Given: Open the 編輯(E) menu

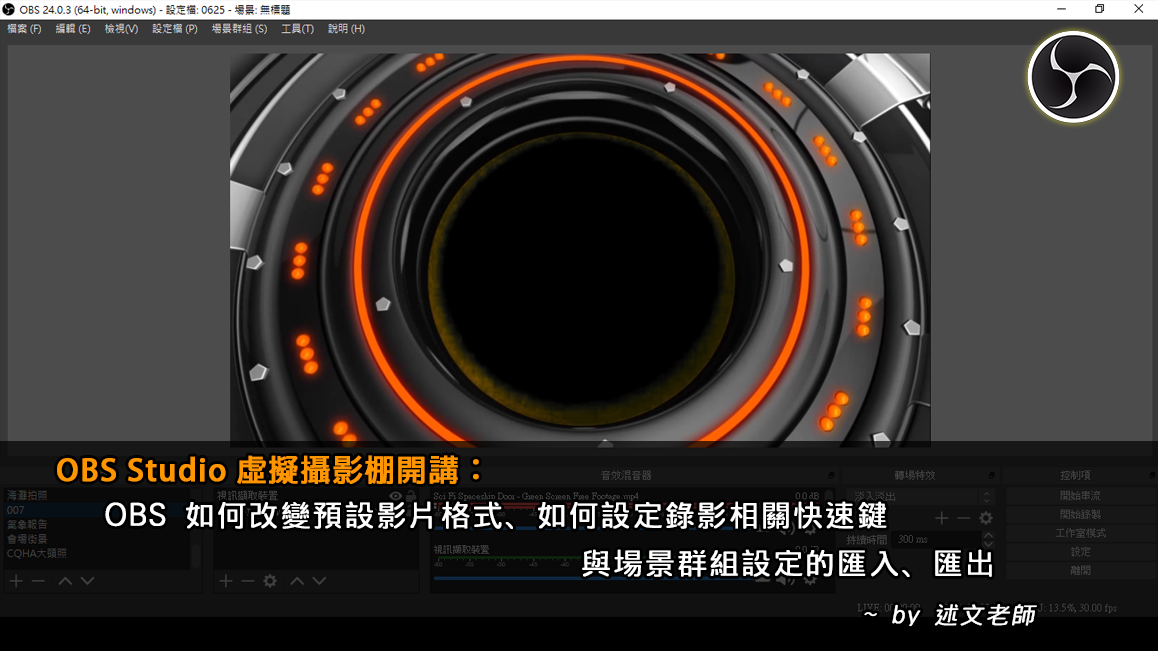Looking at the screenshot, I should (73, 29).
